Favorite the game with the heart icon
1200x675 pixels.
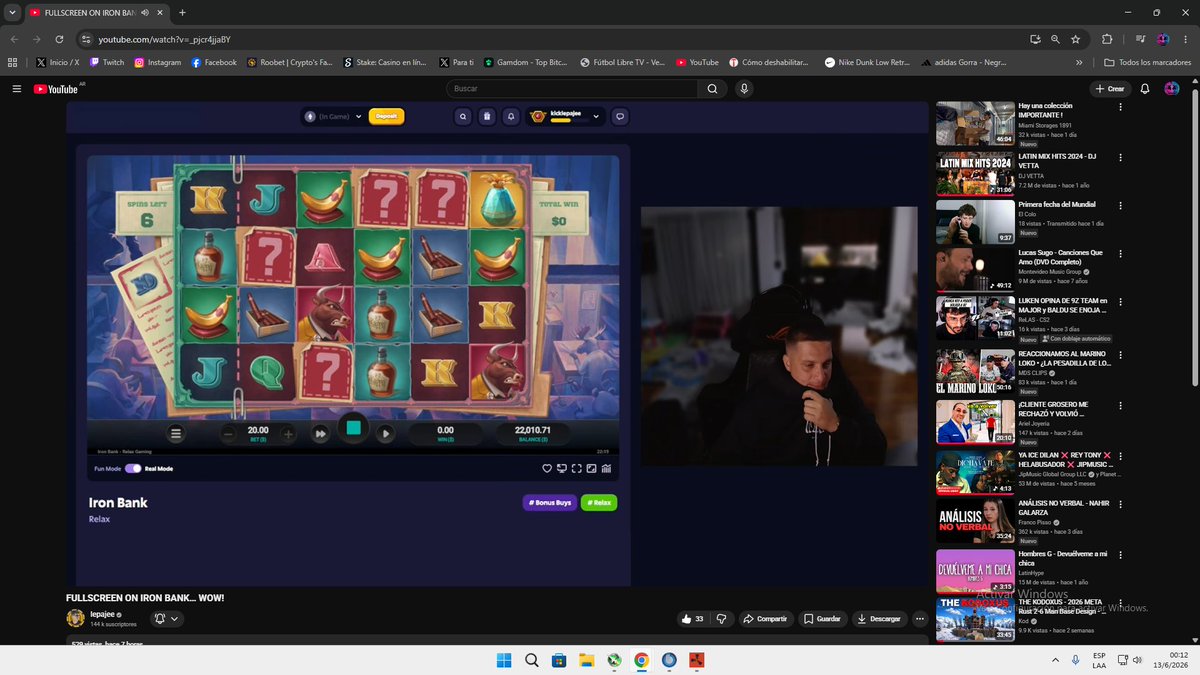(x=547, y=468)
